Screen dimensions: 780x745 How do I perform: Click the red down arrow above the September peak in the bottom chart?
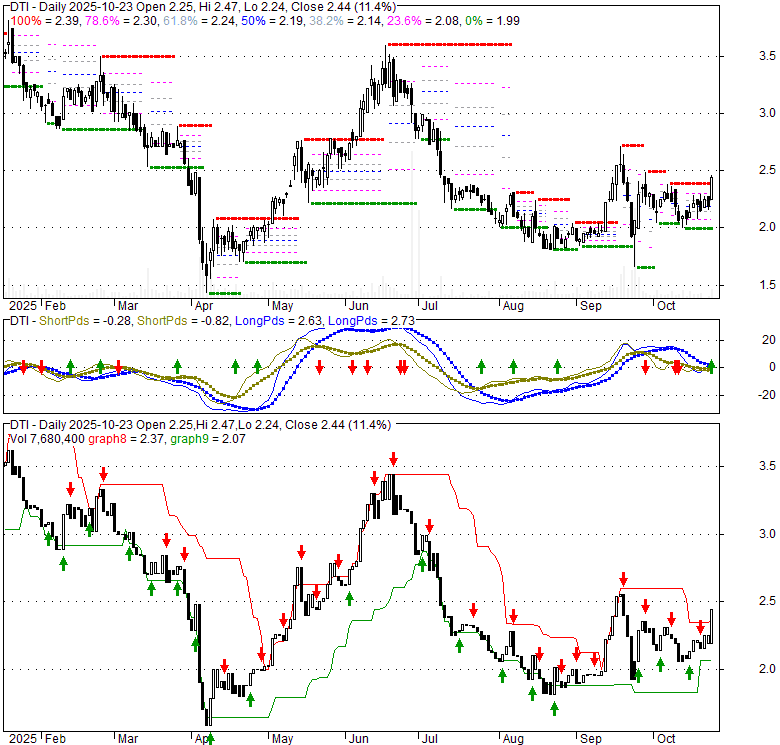click(623, 578)
